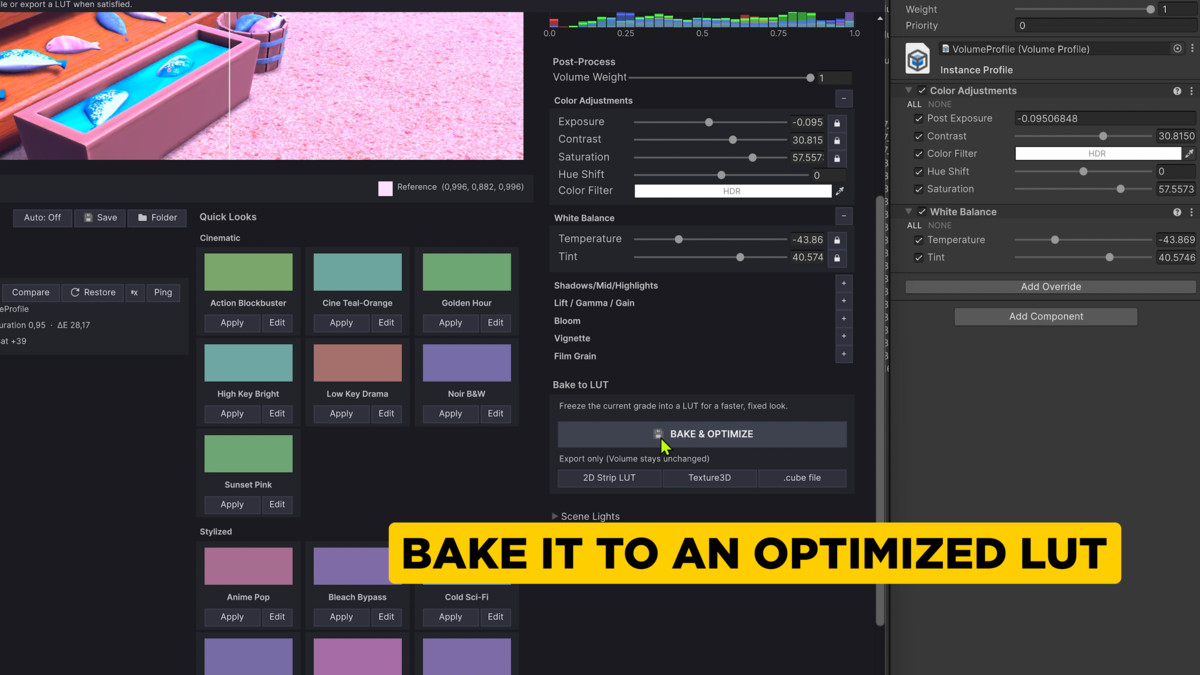
Task: Toggle the White Balance override checkbox
Action: click(922, 212)
